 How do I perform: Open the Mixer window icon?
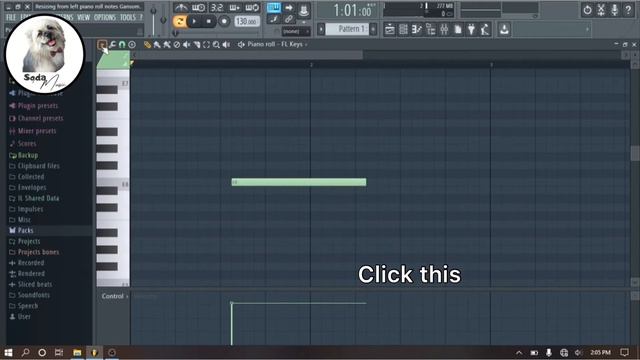click(x=444, y=29)
